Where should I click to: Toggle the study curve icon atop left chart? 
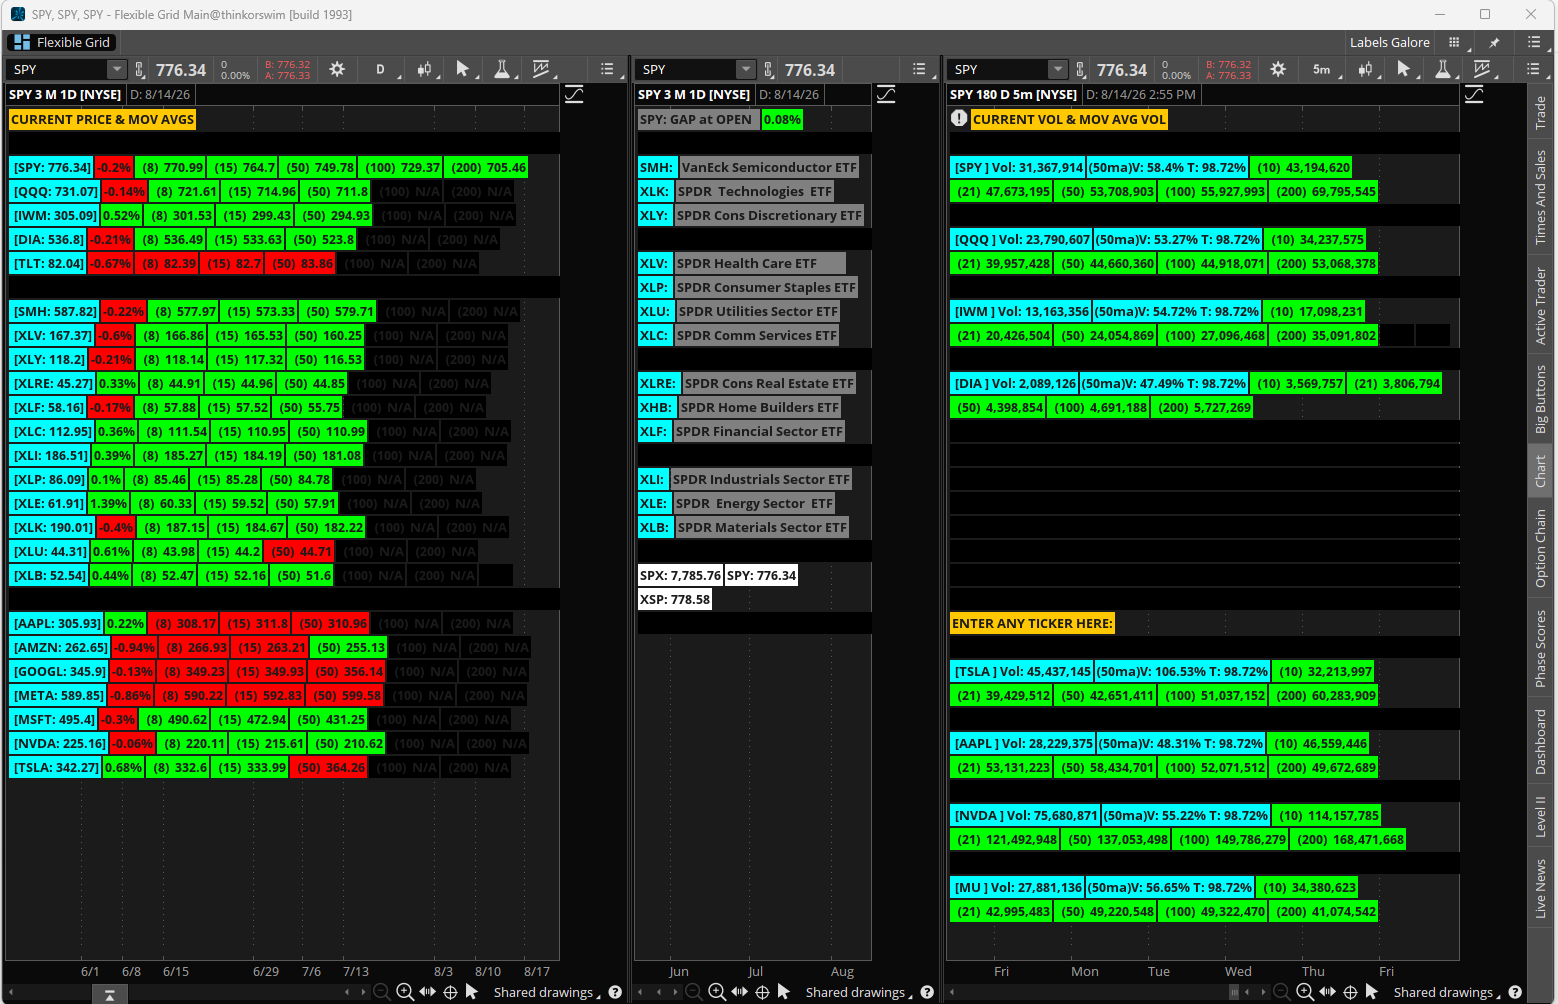tap(574, 94)
